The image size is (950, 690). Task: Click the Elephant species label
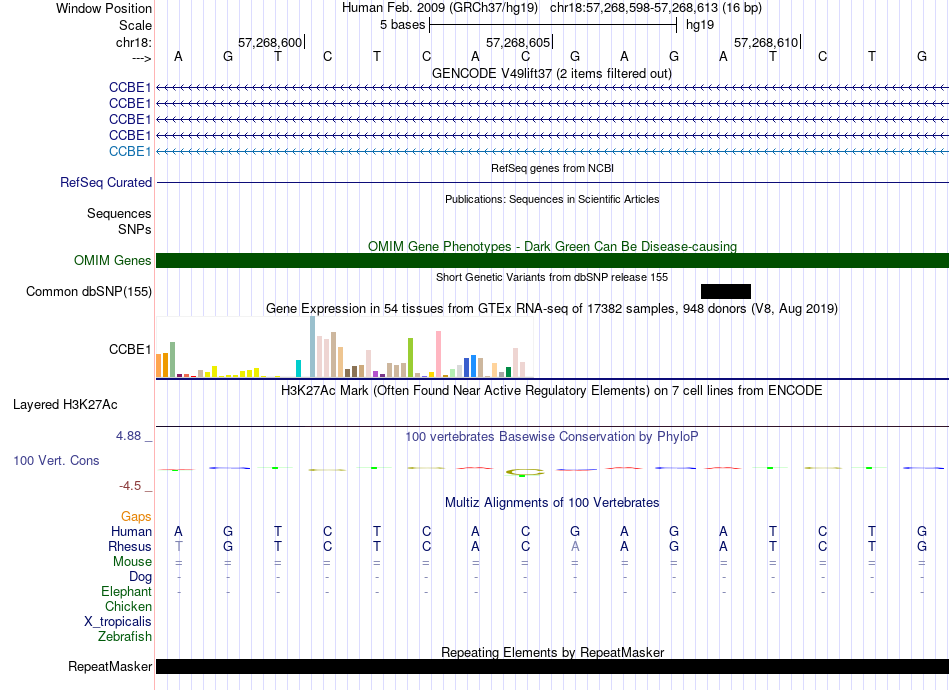coord(126,592)
